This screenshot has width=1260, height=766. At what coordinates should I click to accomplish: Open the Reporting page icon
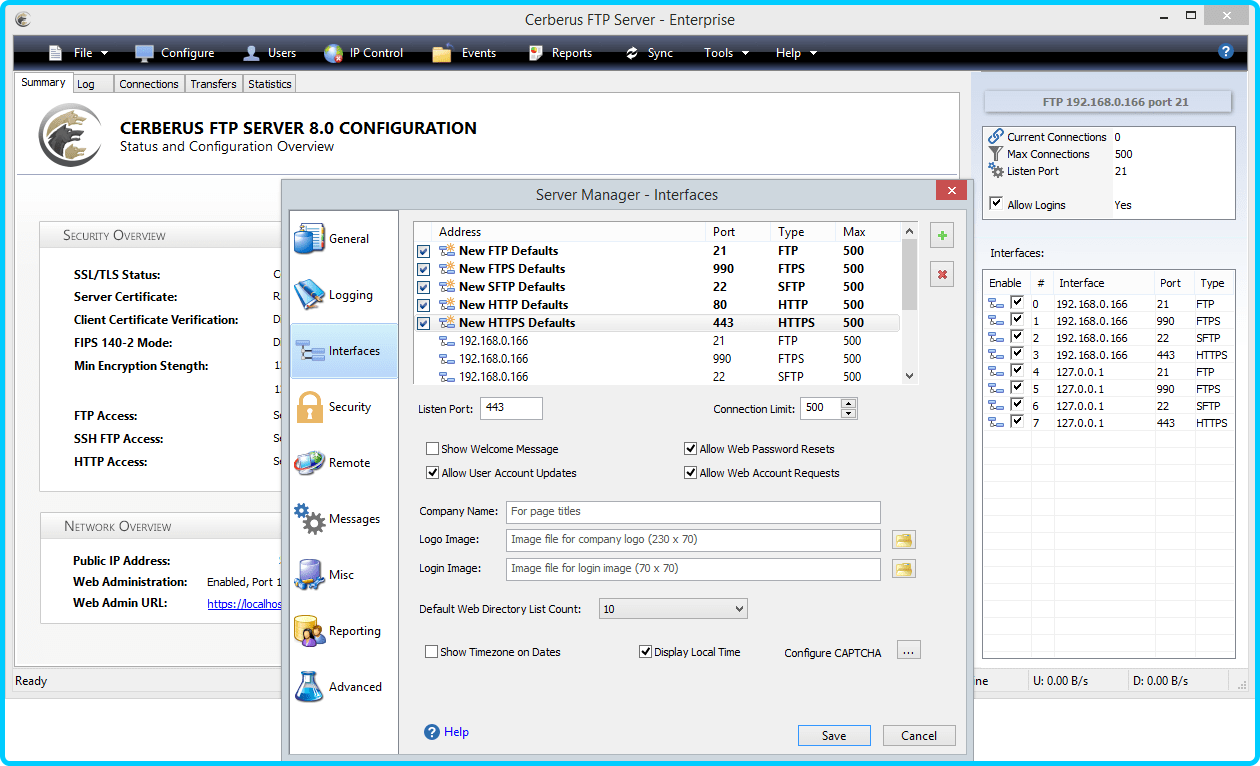pyautogui.click(x=309, y=631)
